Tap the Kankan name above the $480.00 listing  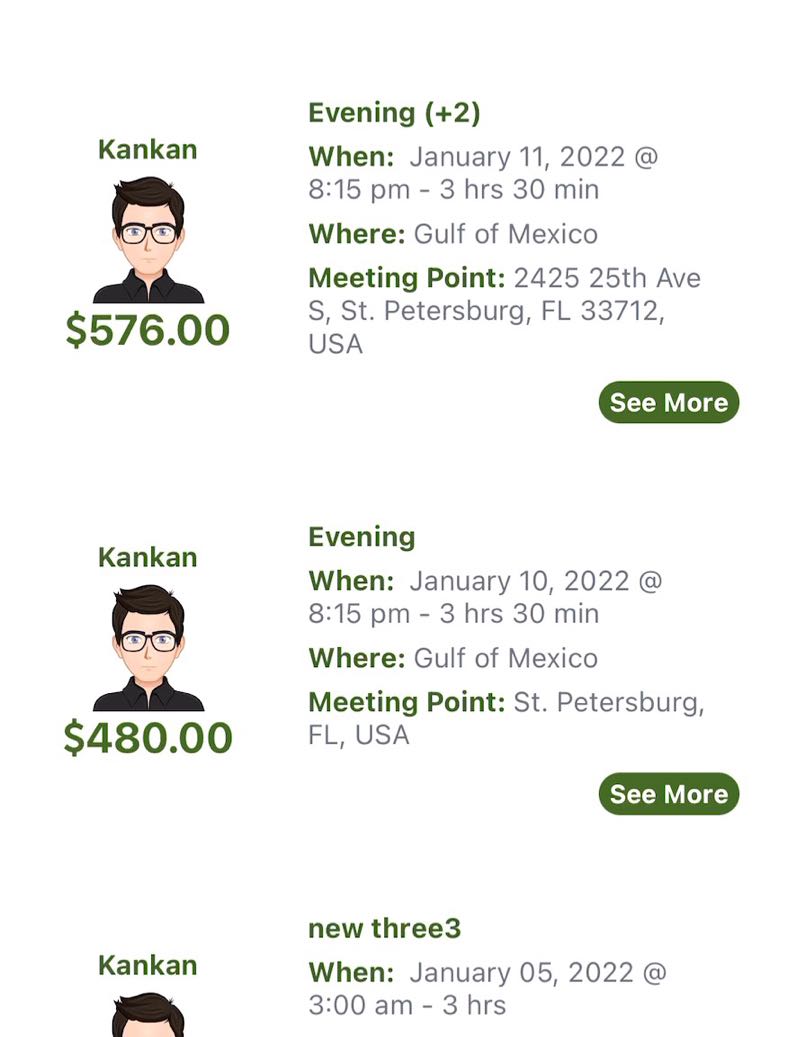click(148, 557)
